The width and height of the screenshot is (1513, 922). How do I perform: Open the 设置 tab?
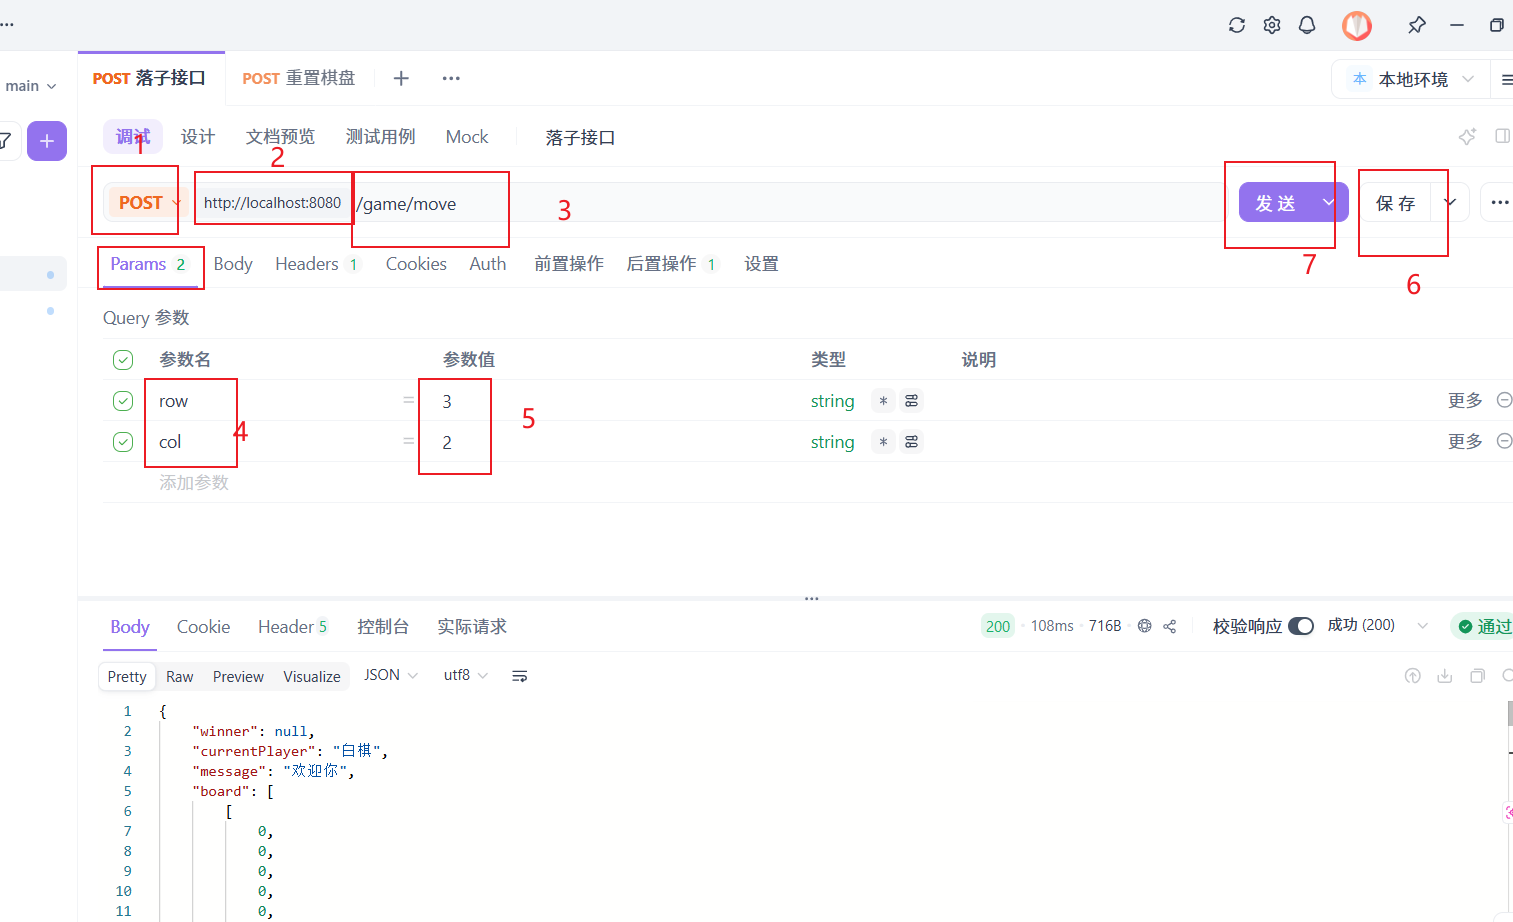pyautogui.click(x=761, y=264)
